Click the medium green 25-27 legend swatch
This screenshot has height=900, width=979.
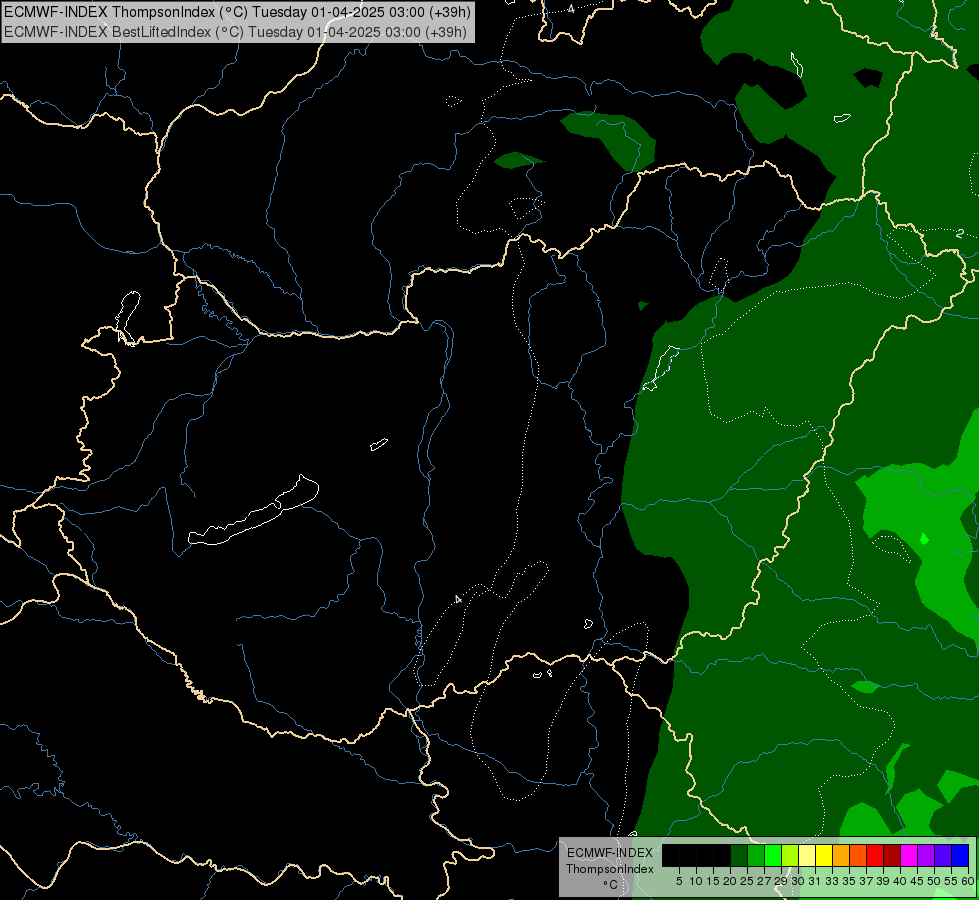[x=756, y=855]
